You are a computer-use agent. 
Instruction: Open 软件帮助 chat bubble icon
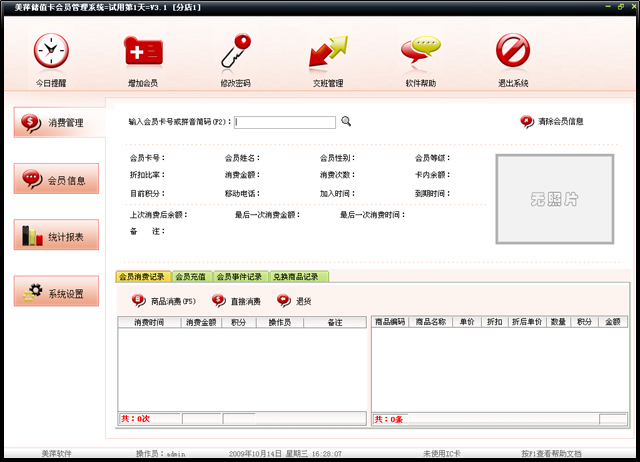(x=420, y=52)
